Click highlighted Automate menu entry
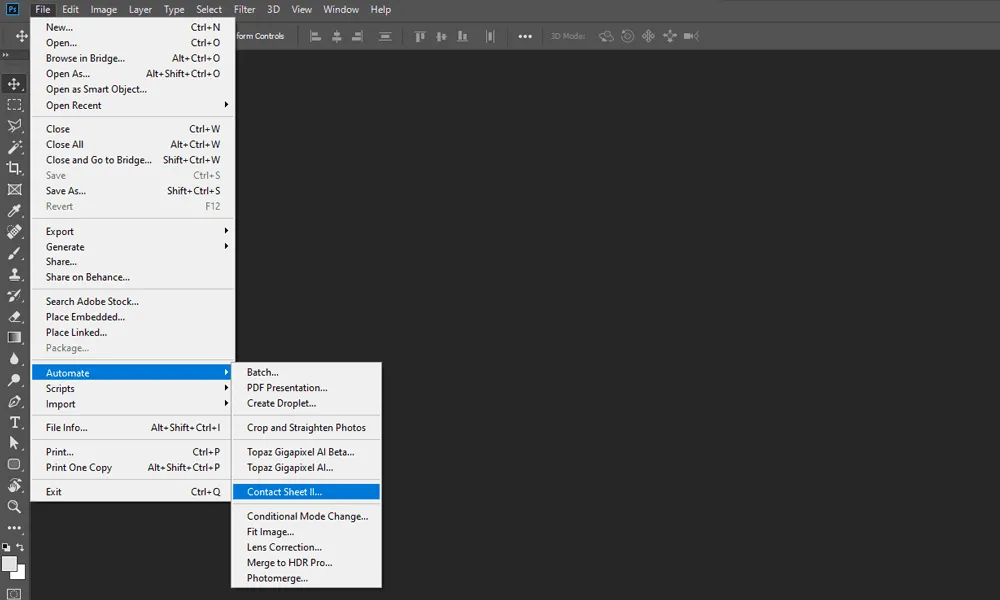This screenshot has width=1000, height=600. (133, 373)
